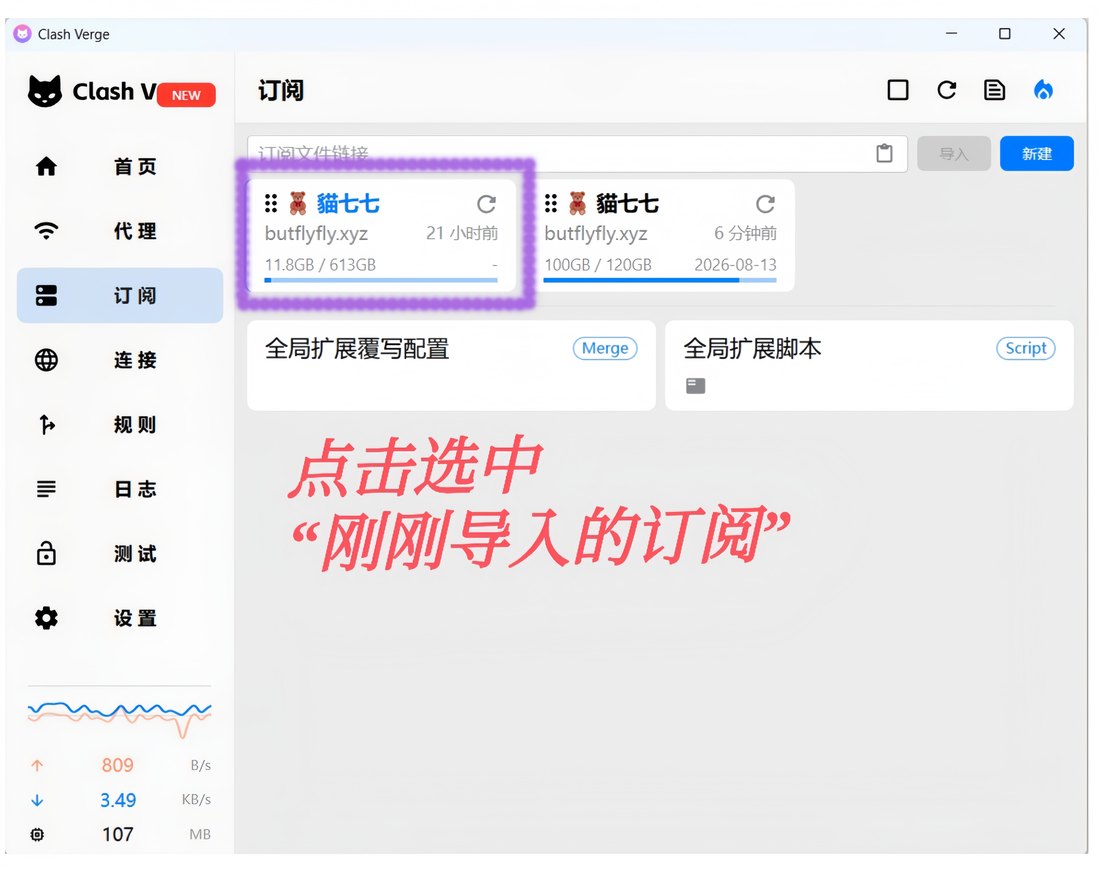Go to the 代理 page

(x=120, y=231)
